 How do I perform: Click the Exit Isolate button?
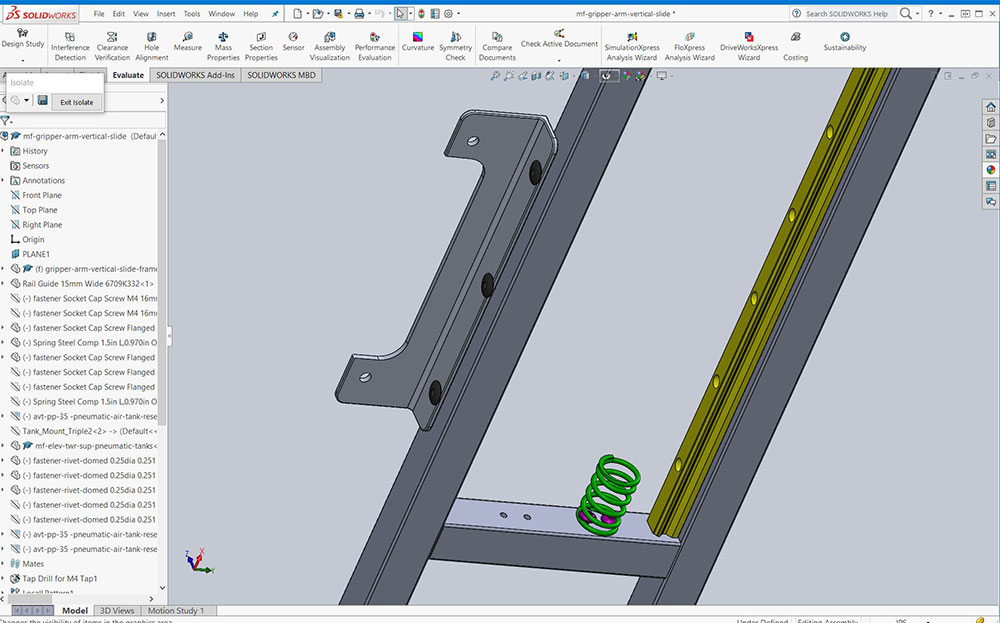click(76, 102)
